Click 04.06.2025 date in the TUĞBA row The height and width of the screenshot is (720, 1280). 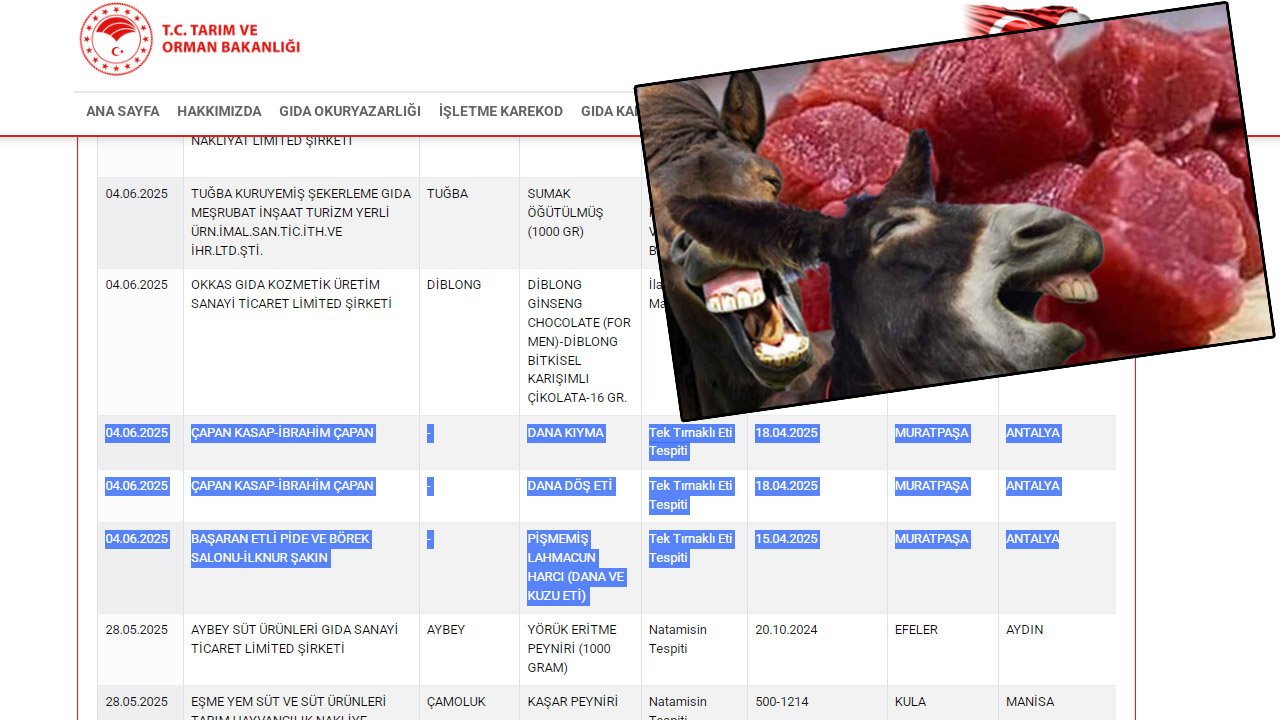tap(140, 222)
